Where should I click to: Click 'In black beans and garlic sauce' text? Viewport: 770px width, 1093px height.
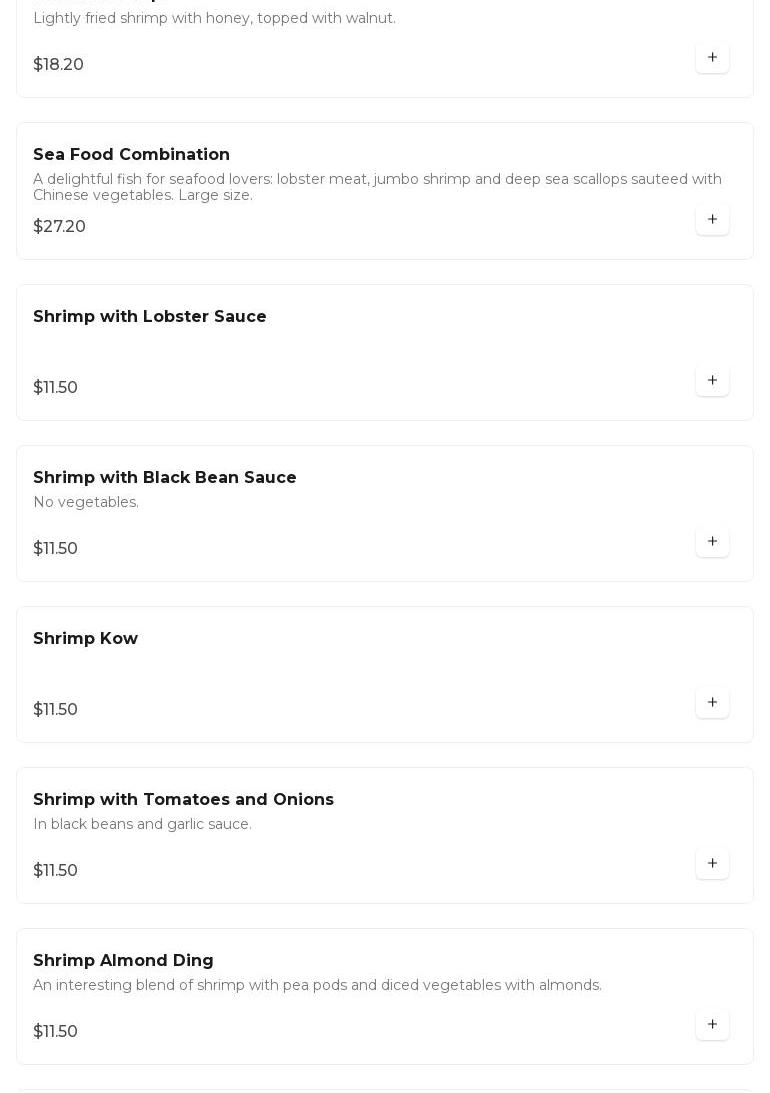[142, 824]
